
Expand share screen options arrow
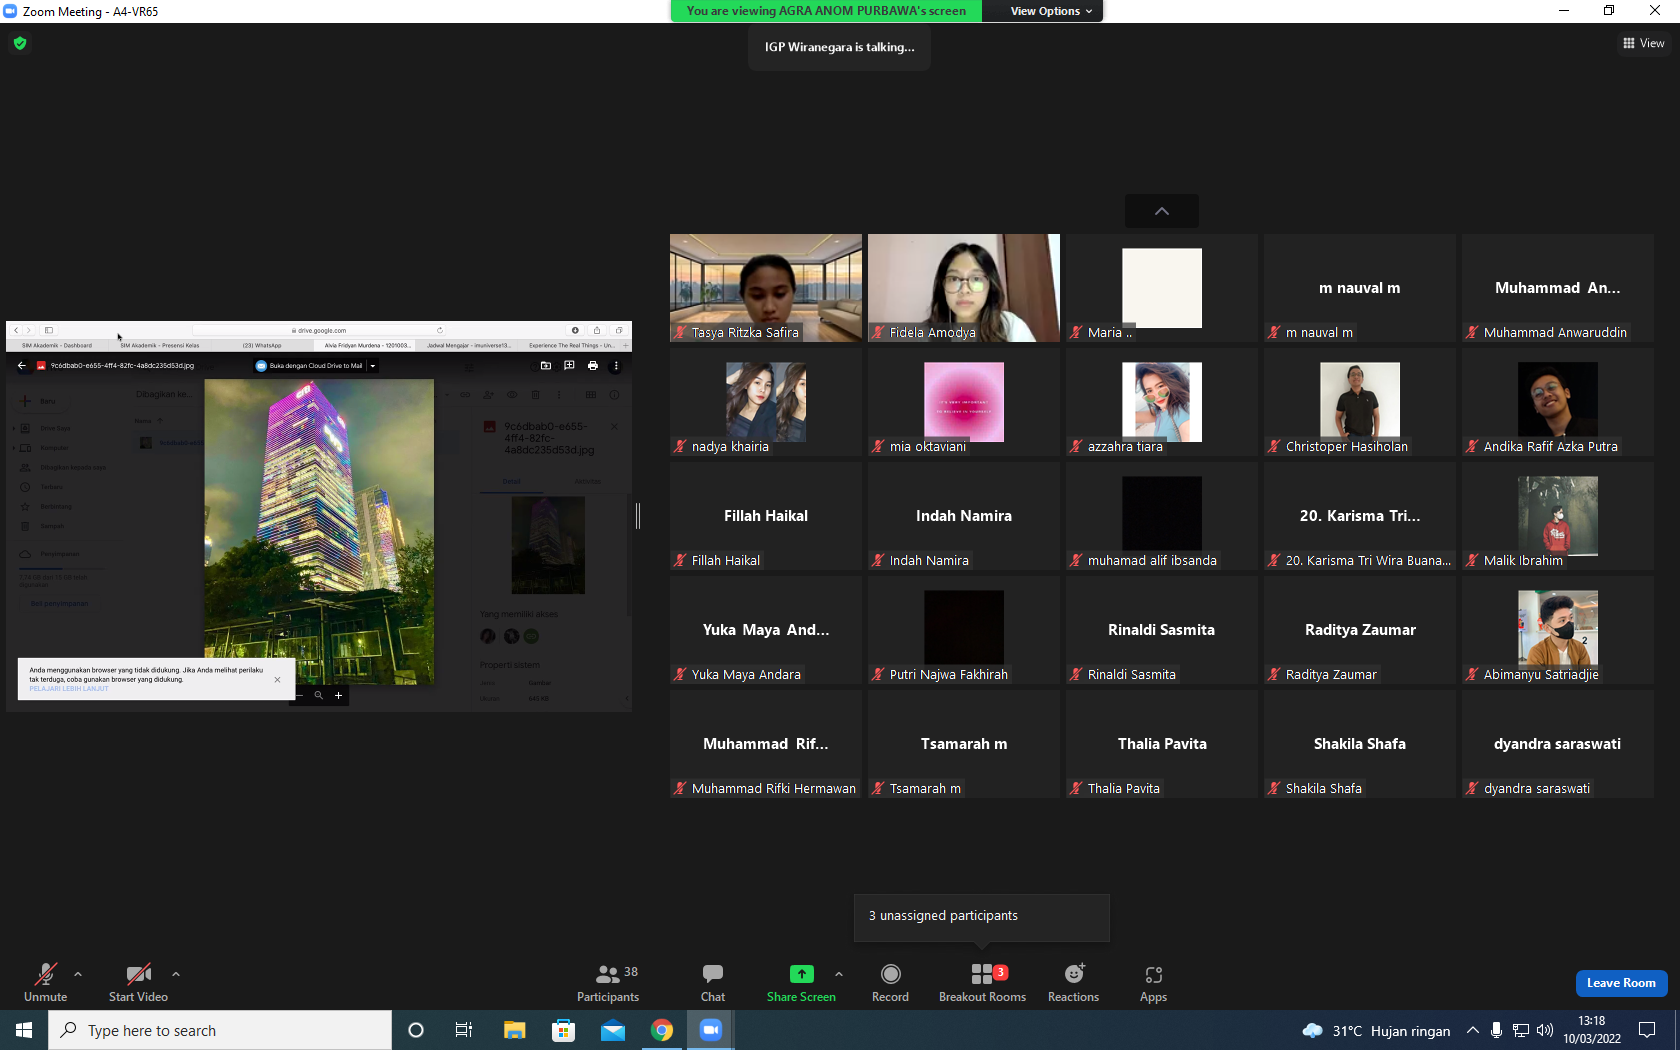(x=839, y=973)
